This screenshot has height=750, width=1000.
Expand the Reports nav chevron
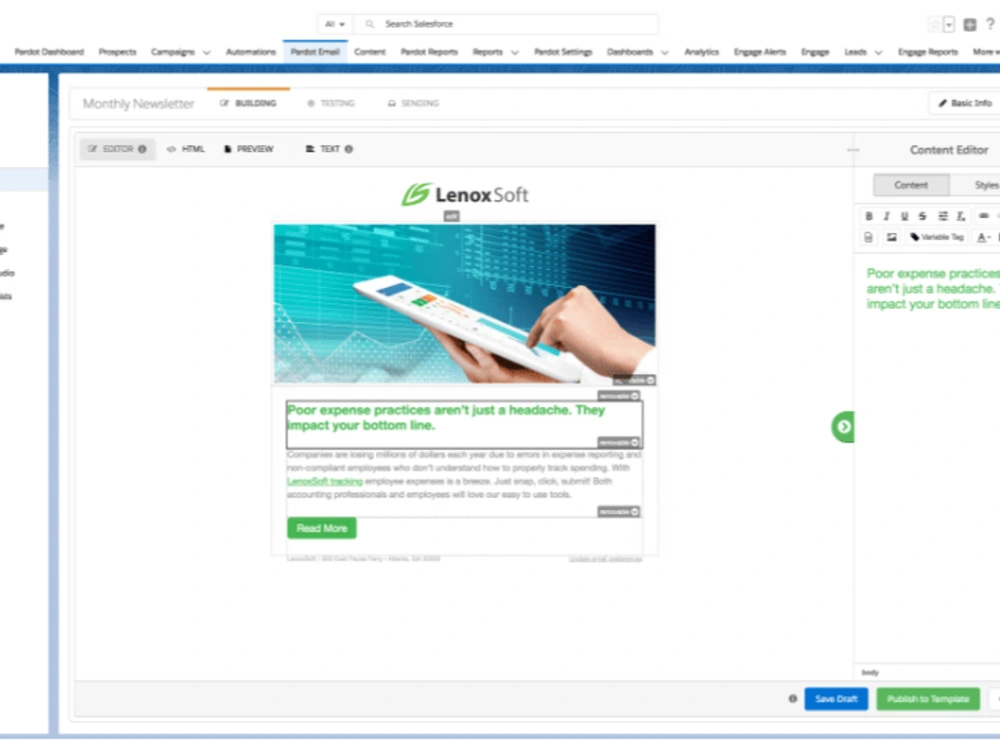pyautogui.click(x=515, y=52)
